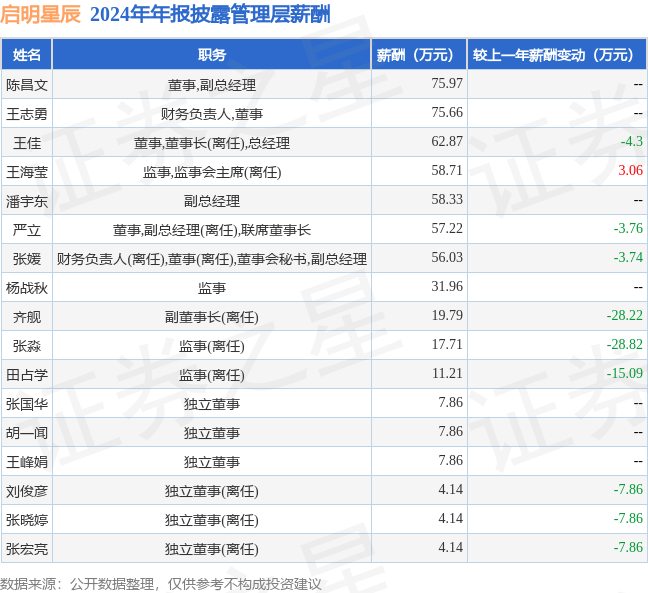Viewport: 648px width, 593px height.
Task: Click 张宏亮's salary change value -7.86
Action: pos(628,547)
